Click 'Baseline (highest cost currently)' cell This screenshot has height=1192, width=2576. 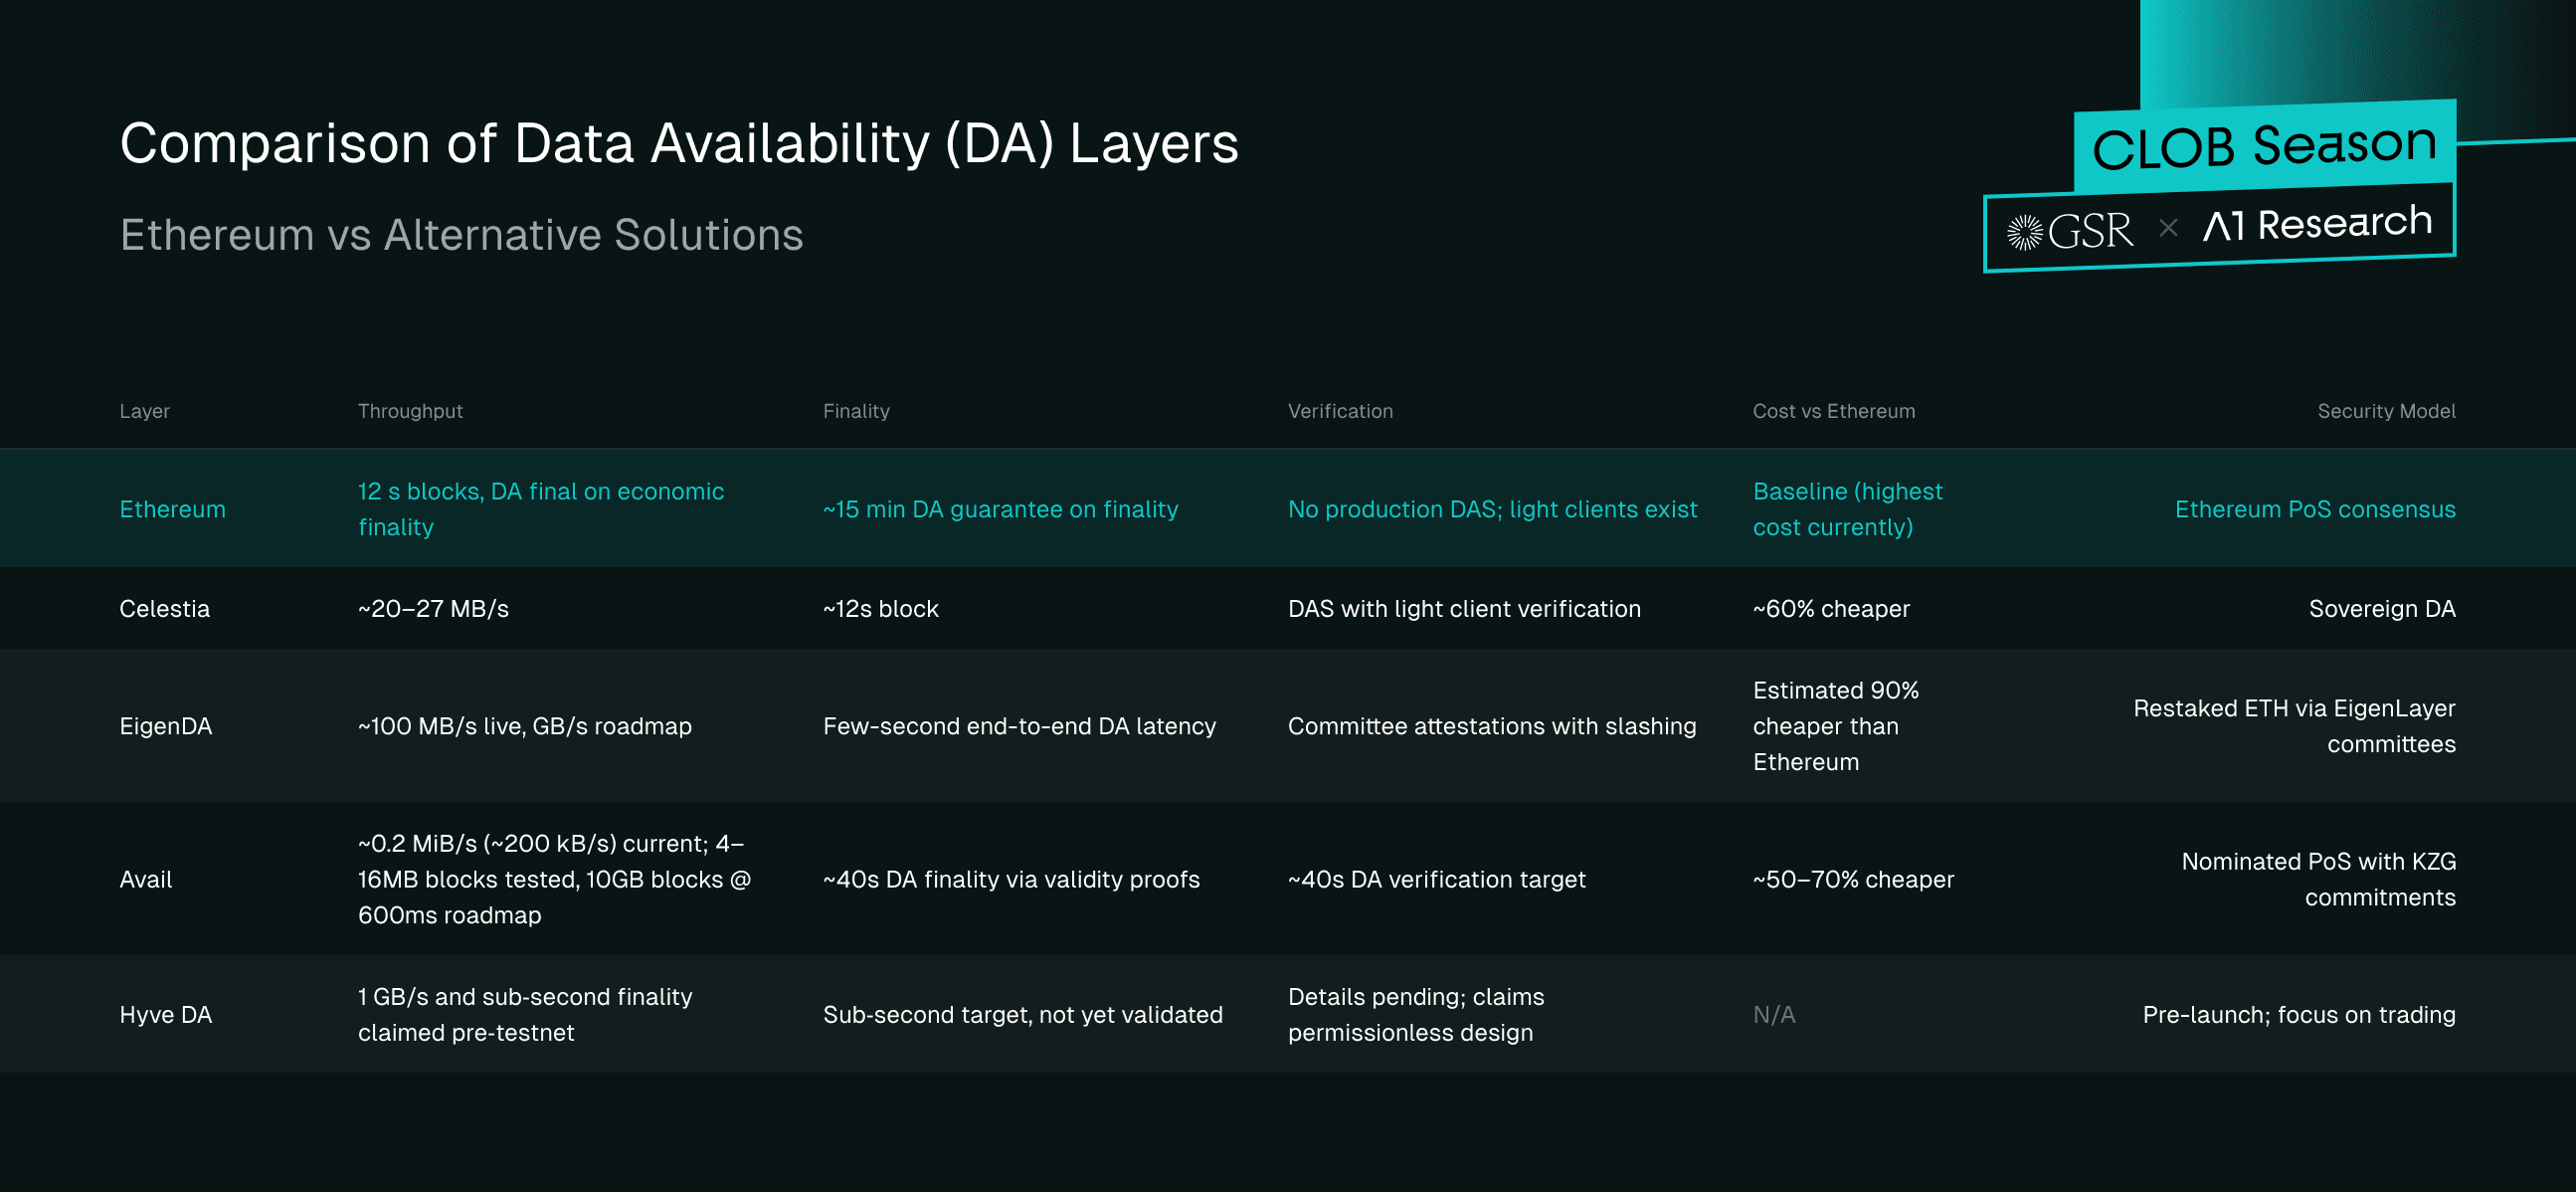click(x=1847, y=509)
